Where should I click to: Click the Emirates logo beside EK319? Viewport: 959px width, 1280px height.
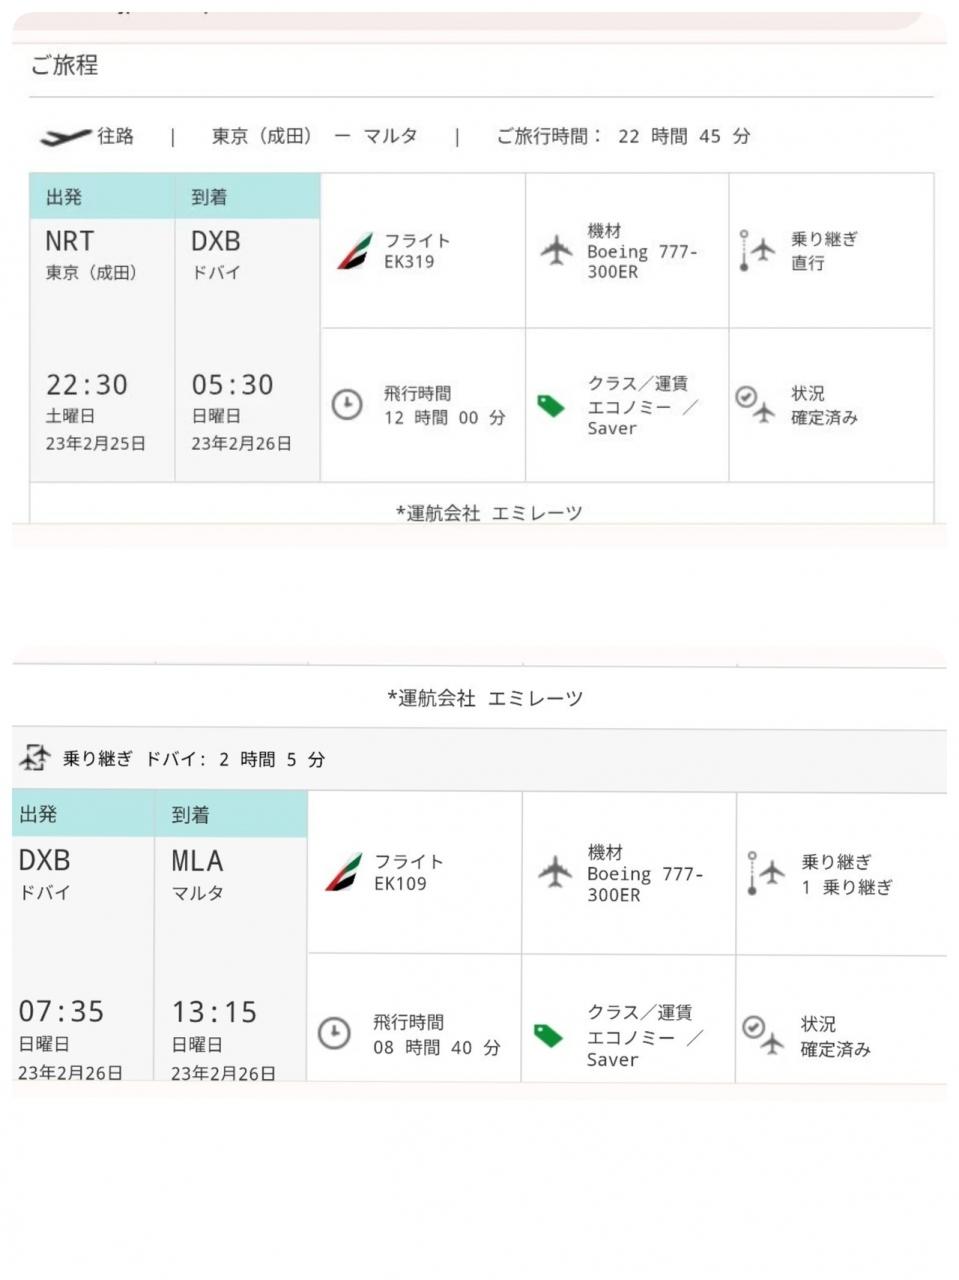click(x=353, y=251)
